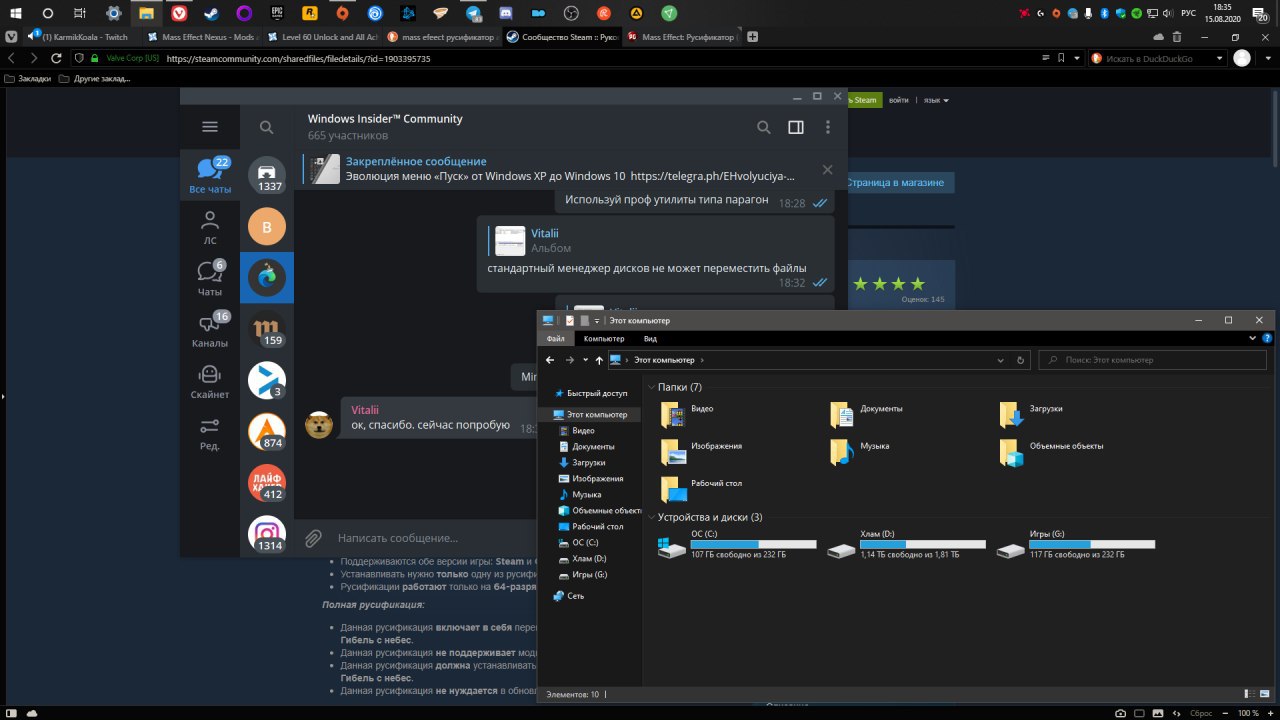1280x720 pixels.
Task: Switch to 'Mass Effect Nexus - Mods' browser tab
Action: 202,37
